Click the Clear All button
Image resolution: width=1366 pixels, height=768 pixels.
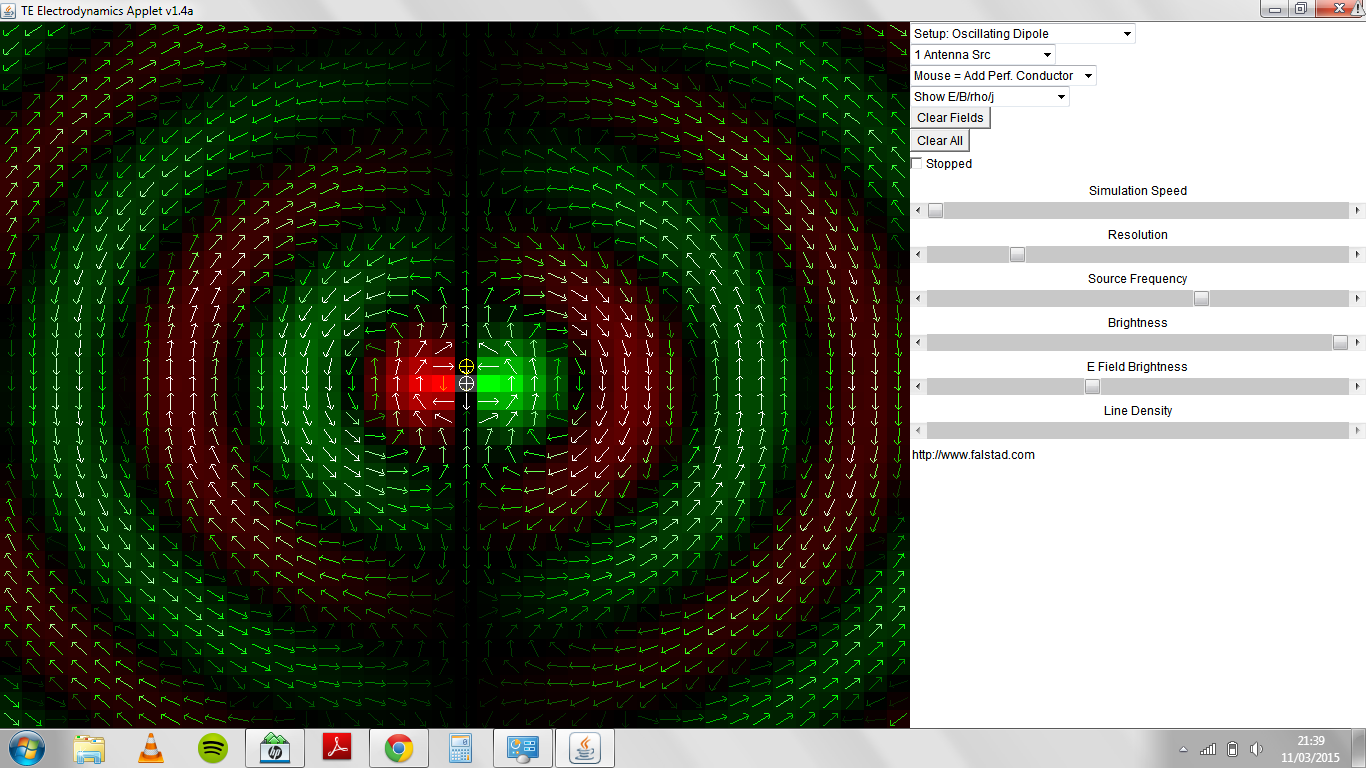click(x=940, y=141)
